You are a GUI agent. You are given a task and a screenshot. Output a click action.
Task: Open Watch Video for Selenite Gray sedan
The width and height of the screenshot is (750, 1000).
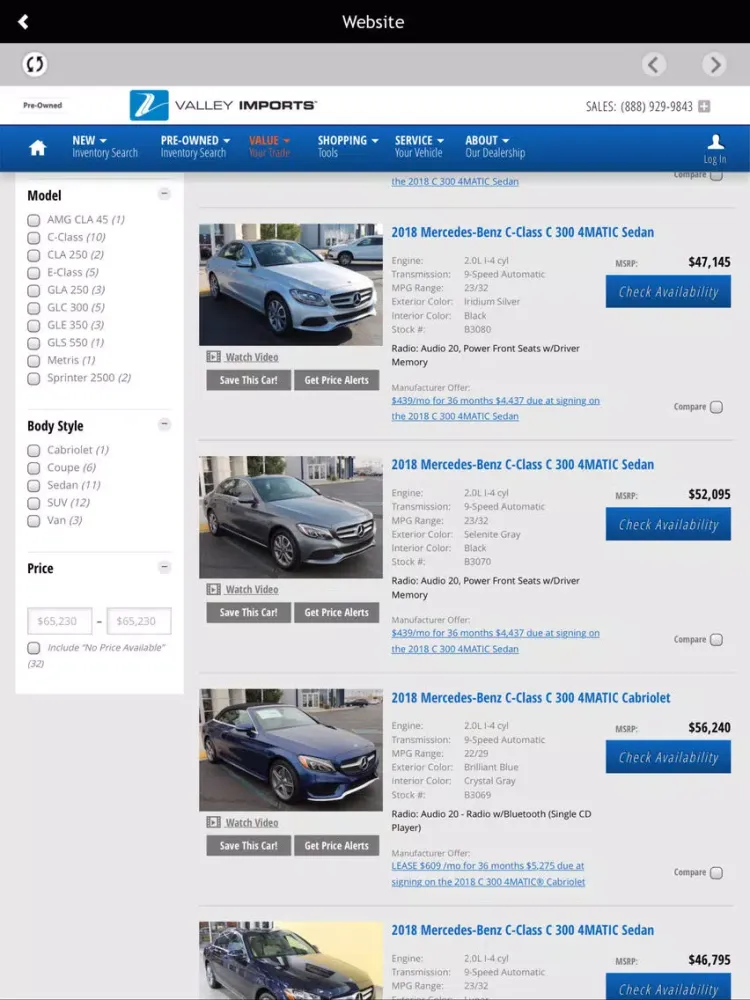[x=242, y=589]
